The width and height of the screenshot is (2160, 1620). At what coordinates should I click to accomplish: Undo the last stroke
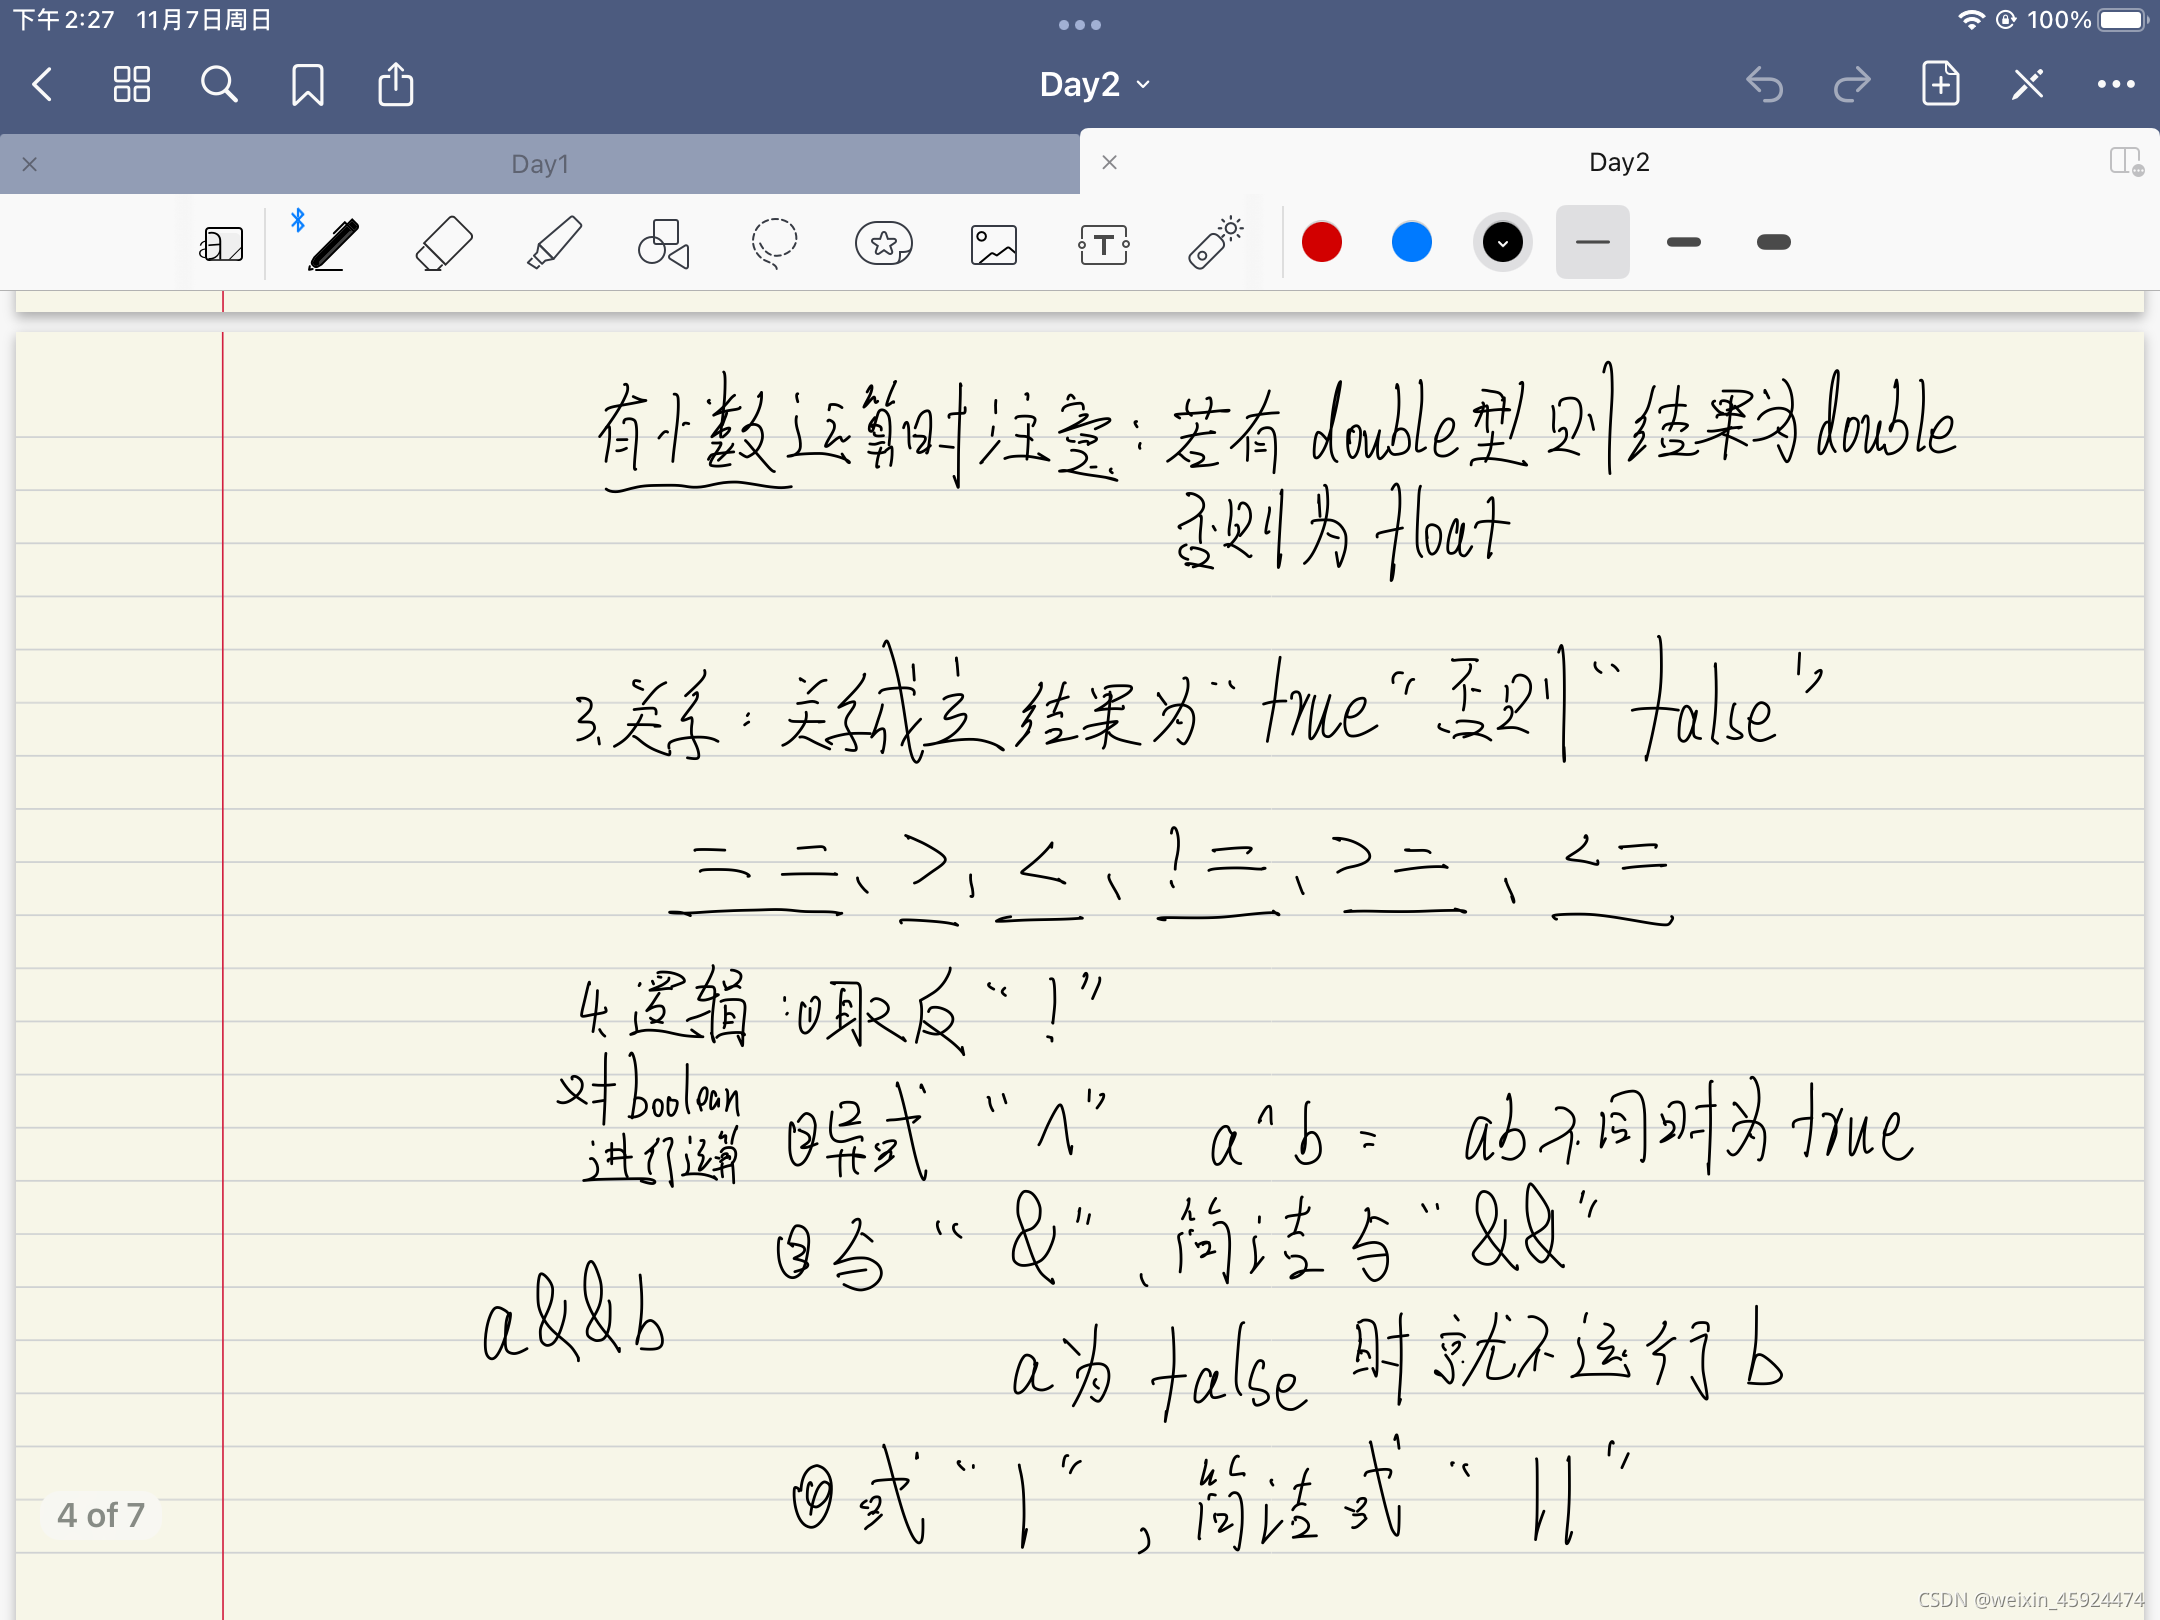coord(1765,85)
